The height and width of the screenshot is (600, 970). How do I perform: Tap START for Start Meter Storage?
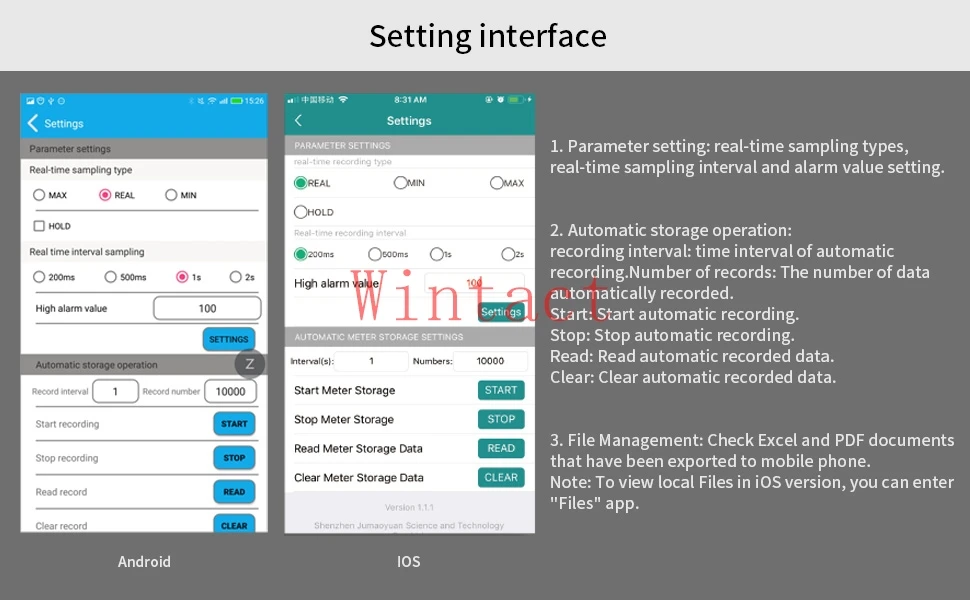501,390
